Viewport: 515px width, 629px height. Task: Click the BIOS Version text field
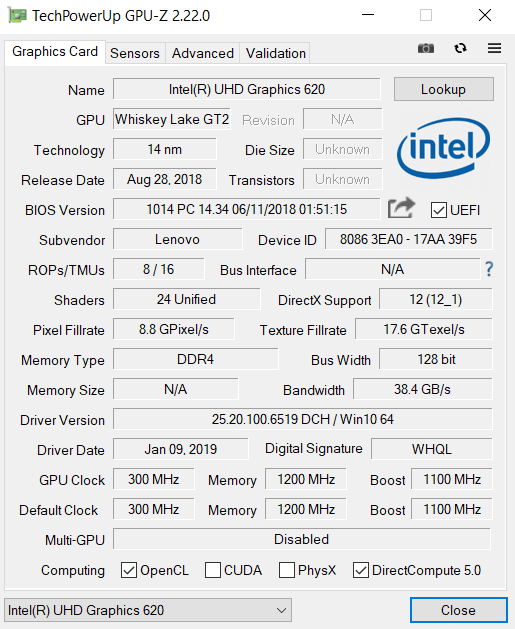pos(246,209)
